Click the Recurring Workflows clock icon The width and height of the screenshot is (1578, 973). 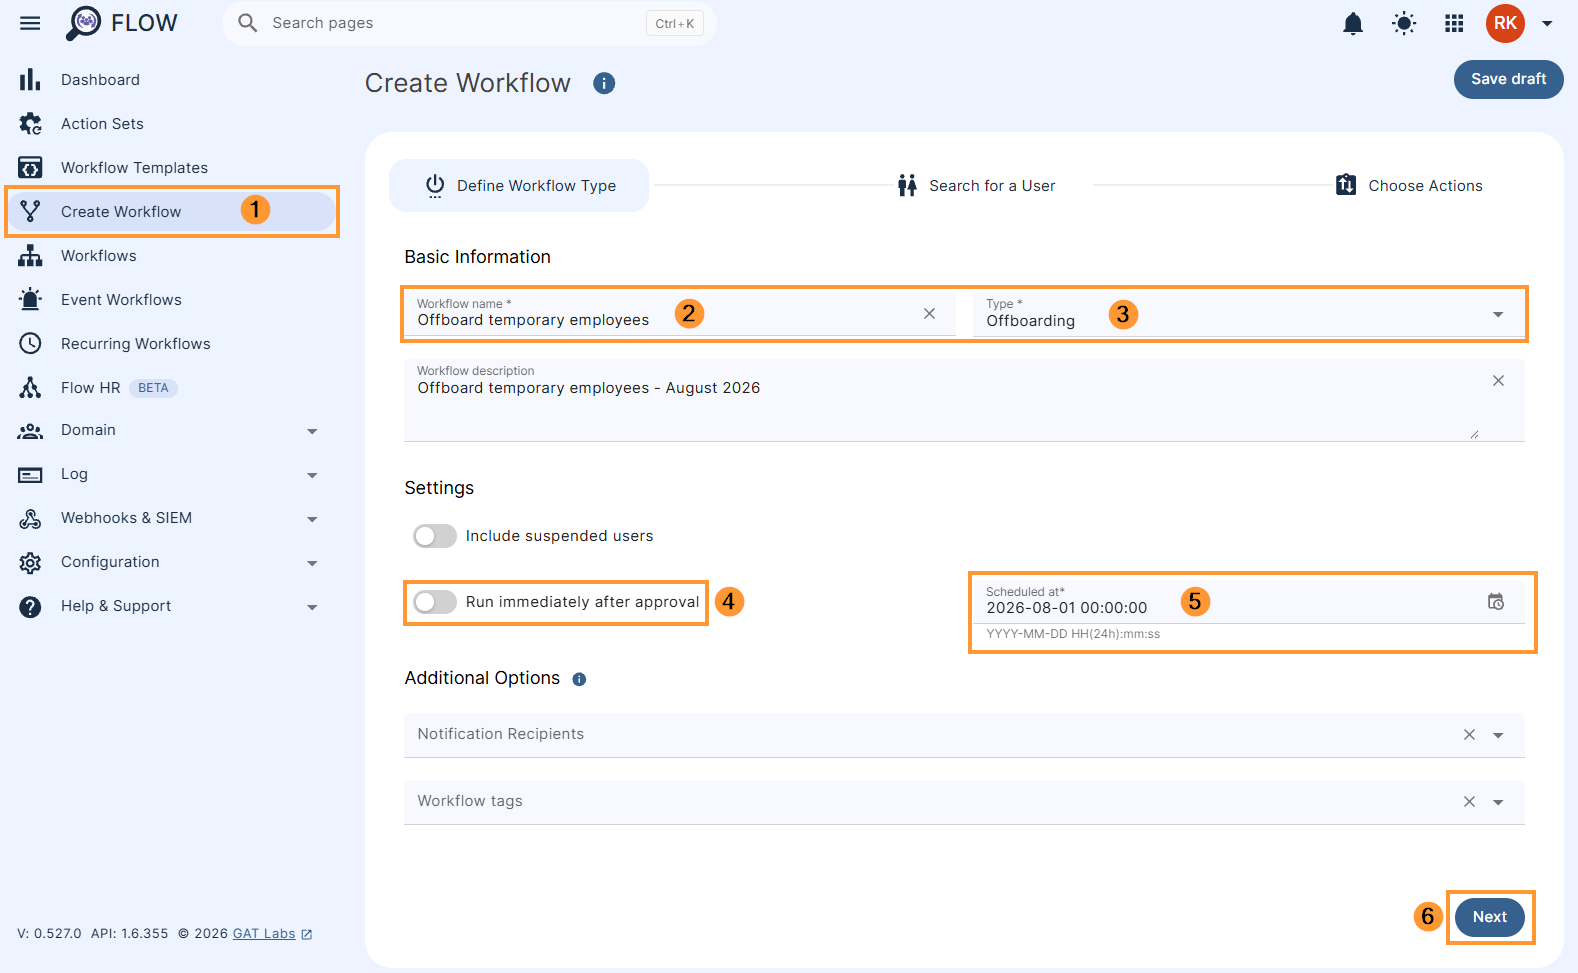coord(30,343)
